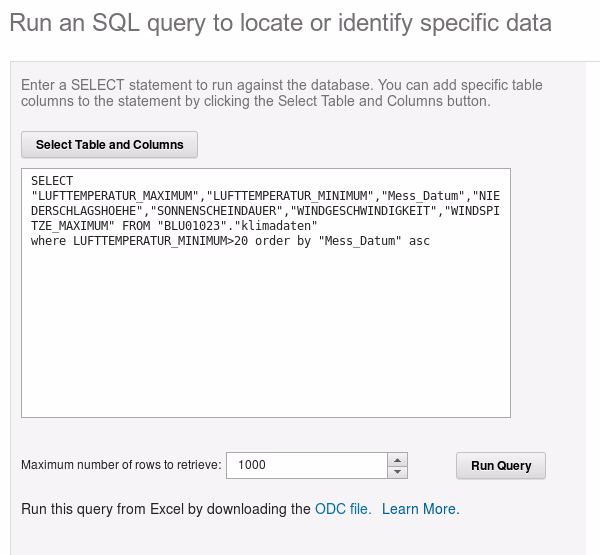Place cursor at the "asc" keyword
The width and height of the screenshot is (600, 555).
coord(419,241)
